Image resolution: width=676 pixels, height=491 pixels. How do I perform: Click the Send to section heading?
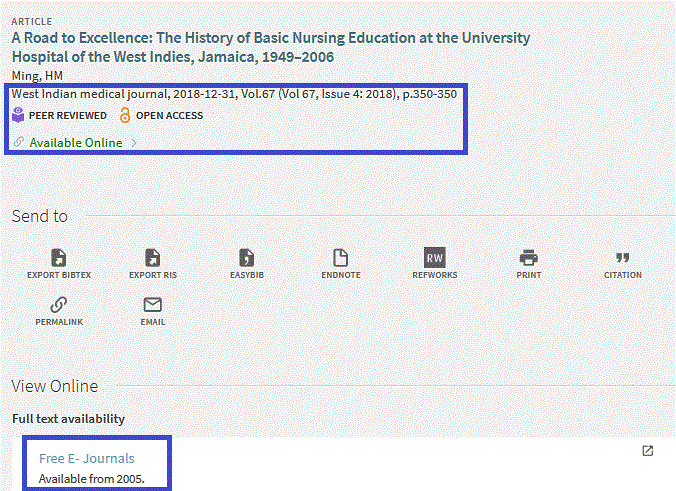(40, 216)
